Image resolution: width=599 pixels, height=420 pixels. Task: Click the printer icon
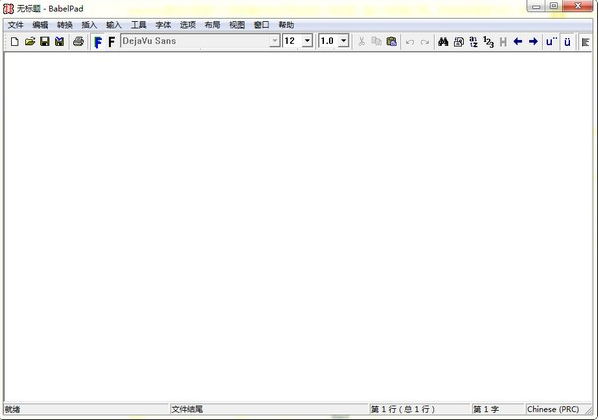pyautogui.click(x=78, y=41)
